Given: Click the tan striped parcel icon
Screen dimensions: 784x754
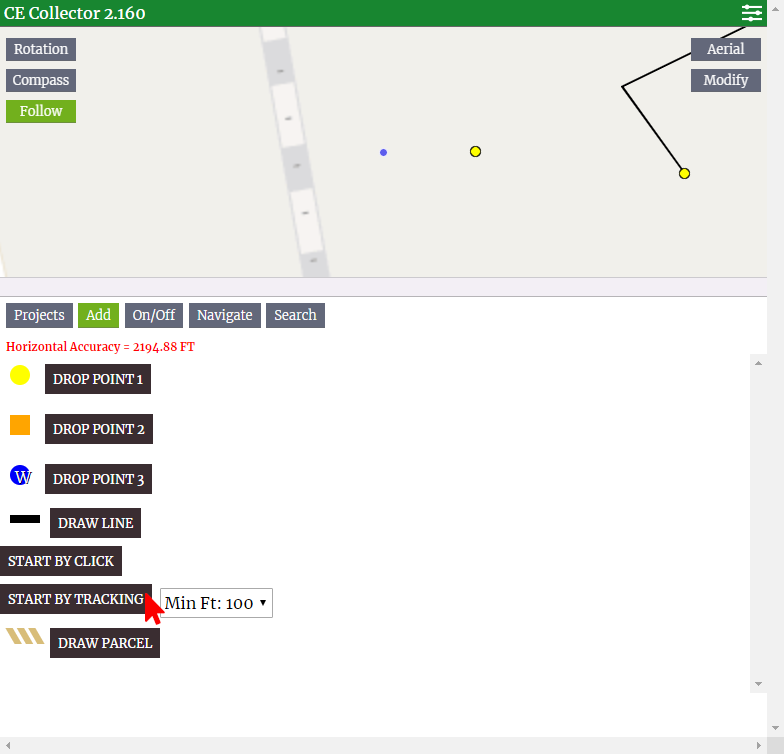Looking at the screenshot, I should coord(25,636).
